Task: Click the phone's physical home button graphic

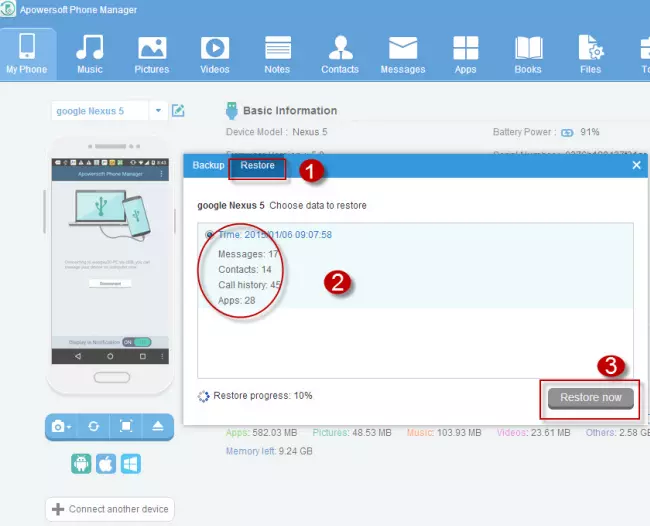Action: coord(112,378)
